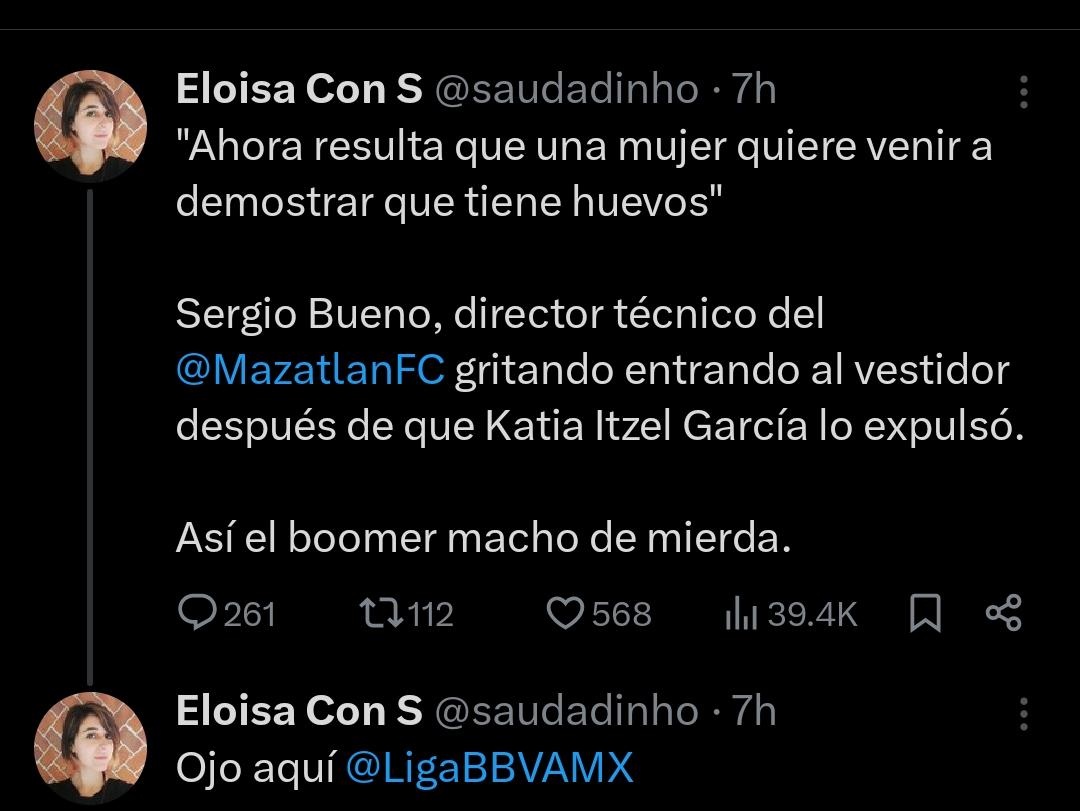Open the @MazatlanFC mention link
This screenshot has height=811, width=1080.
point(310,371)
